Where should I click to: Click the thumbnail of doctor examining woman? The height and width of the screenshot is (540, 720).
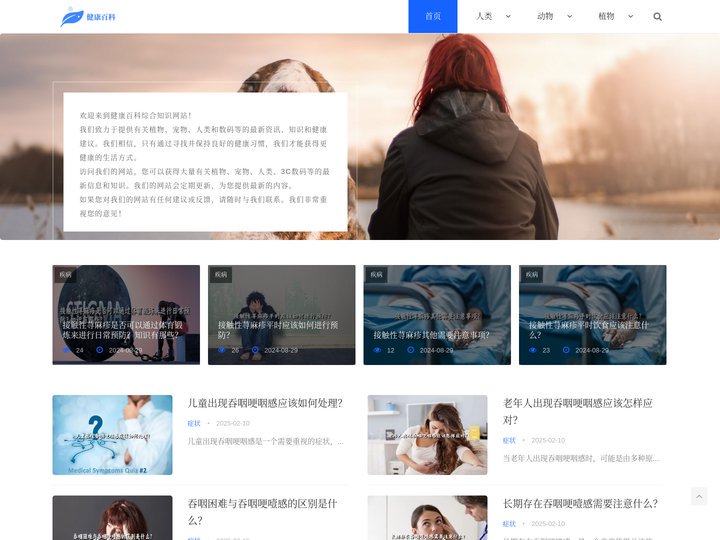tap(428, 518)
